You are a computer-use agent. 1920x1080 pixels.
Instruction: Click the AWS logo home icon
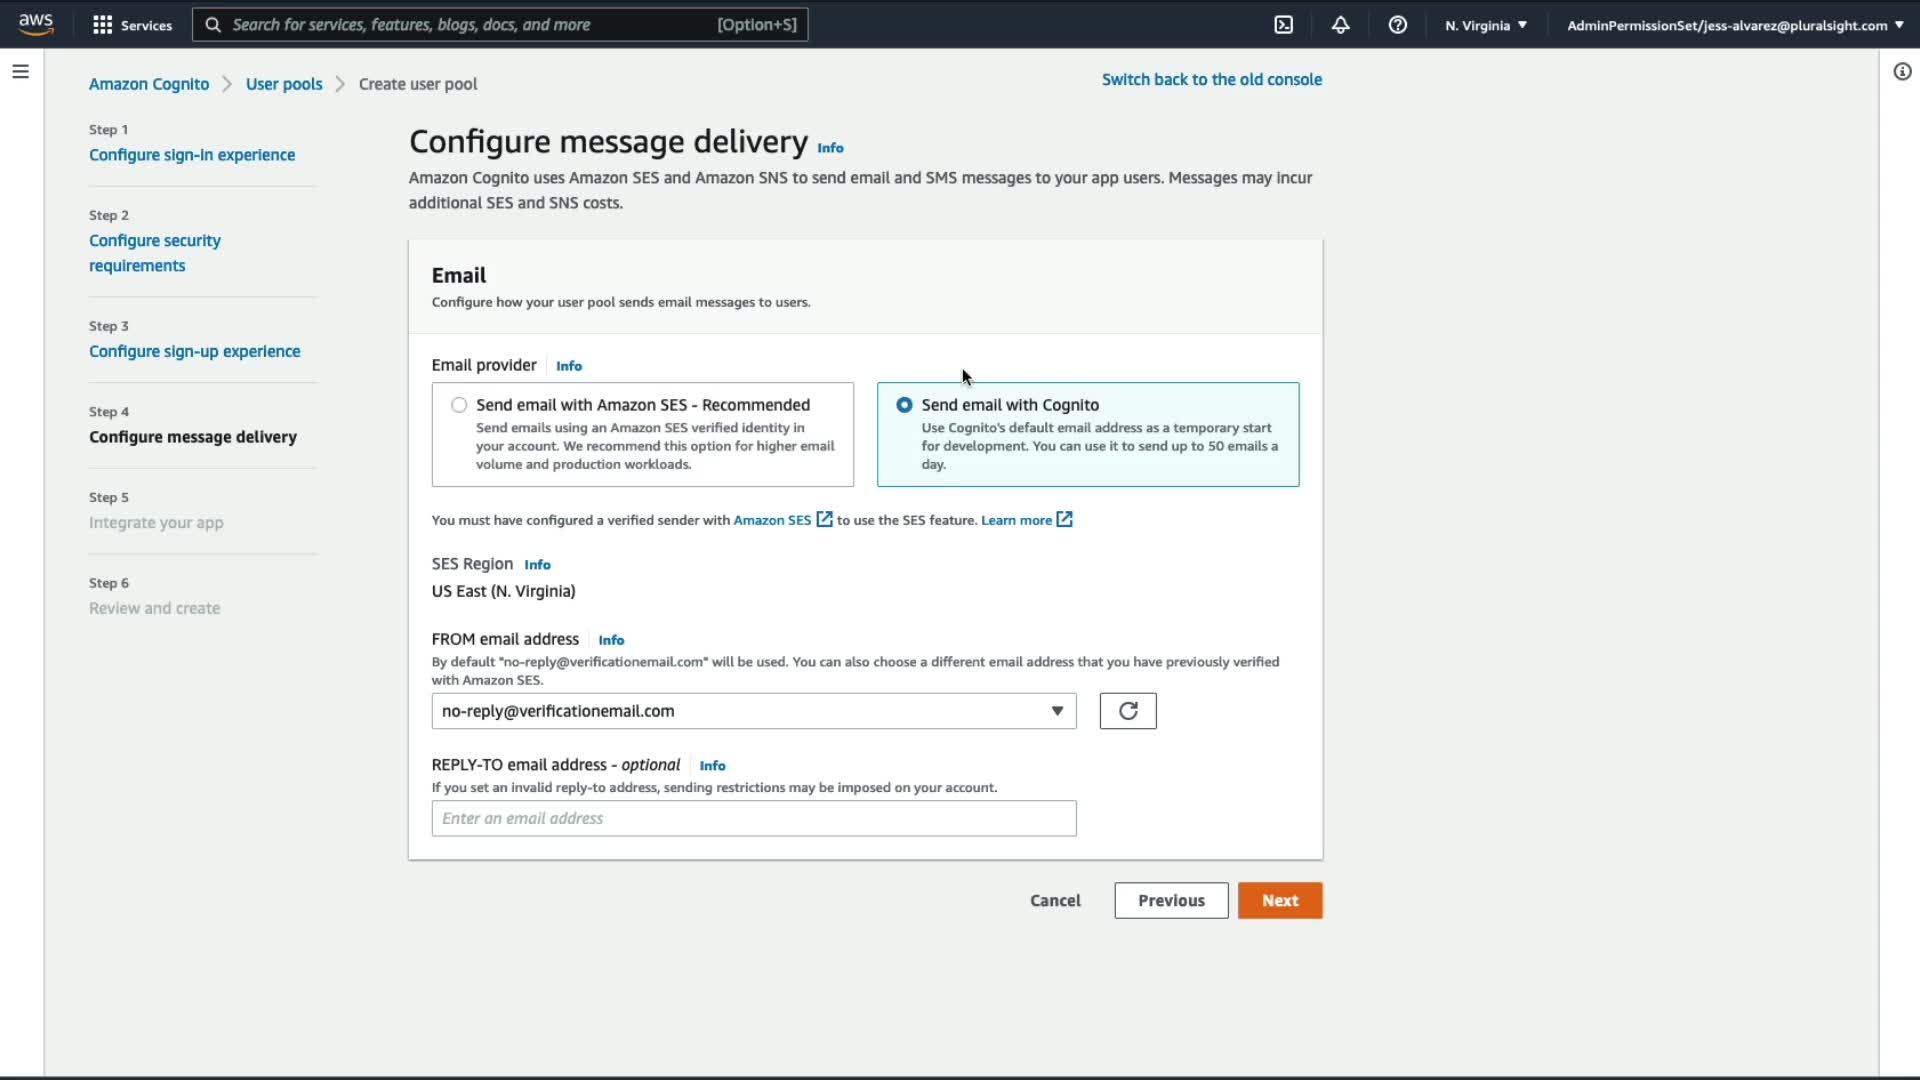point(36,24)
